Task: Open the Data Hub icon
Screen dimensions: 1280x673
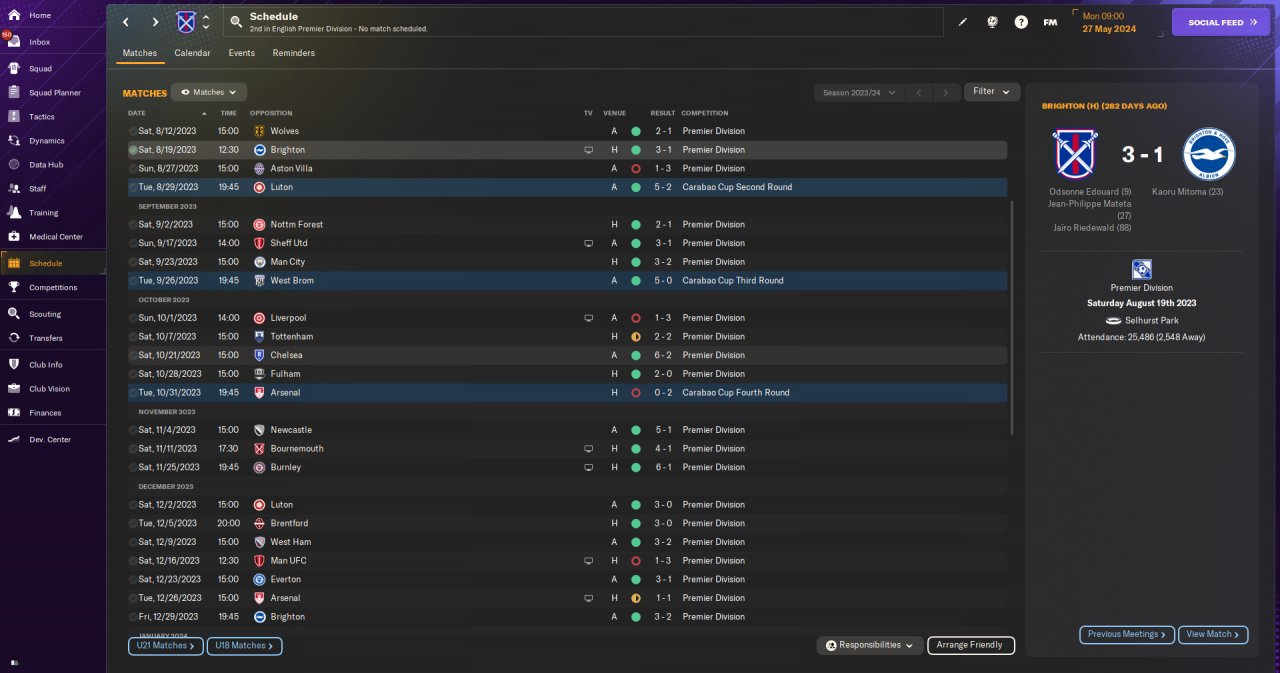Action: click(x=14, y=165)
